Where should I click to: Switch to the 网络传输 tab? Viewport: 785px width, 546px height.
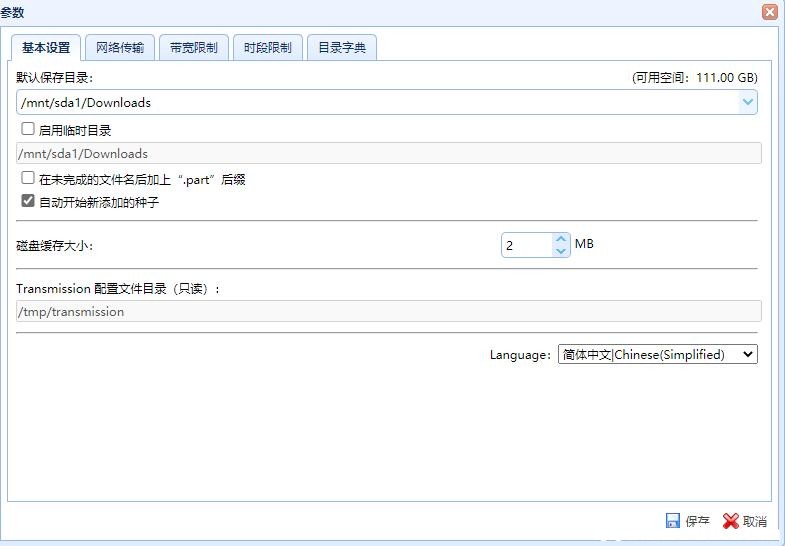(x=120, y=48)
